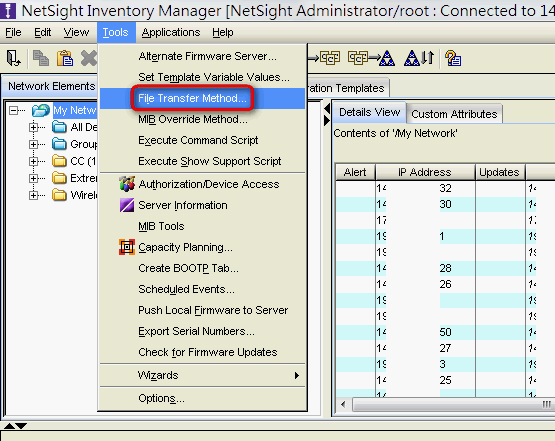Click the purple Server Information icon
555x441 pixels.
(127, 205)
